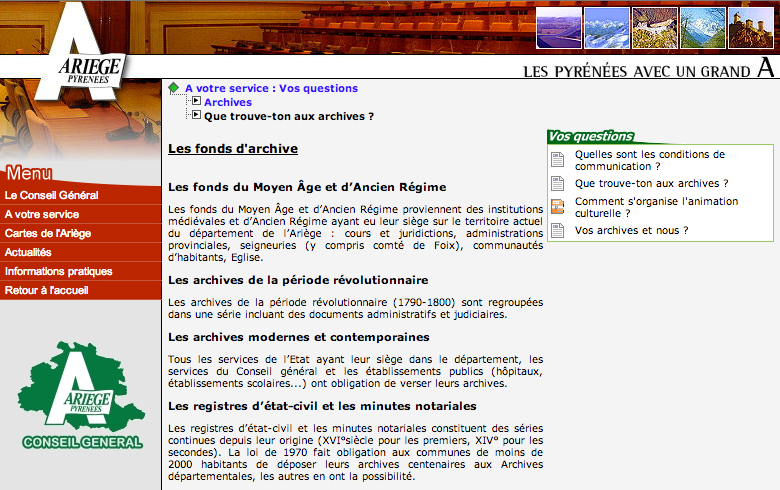Click the arrow icon beside 'Que trouve-ton aux archives ?' breadcrumb
Image resolution: width=780 pixels, height=490 pixels.
[196, 115]
